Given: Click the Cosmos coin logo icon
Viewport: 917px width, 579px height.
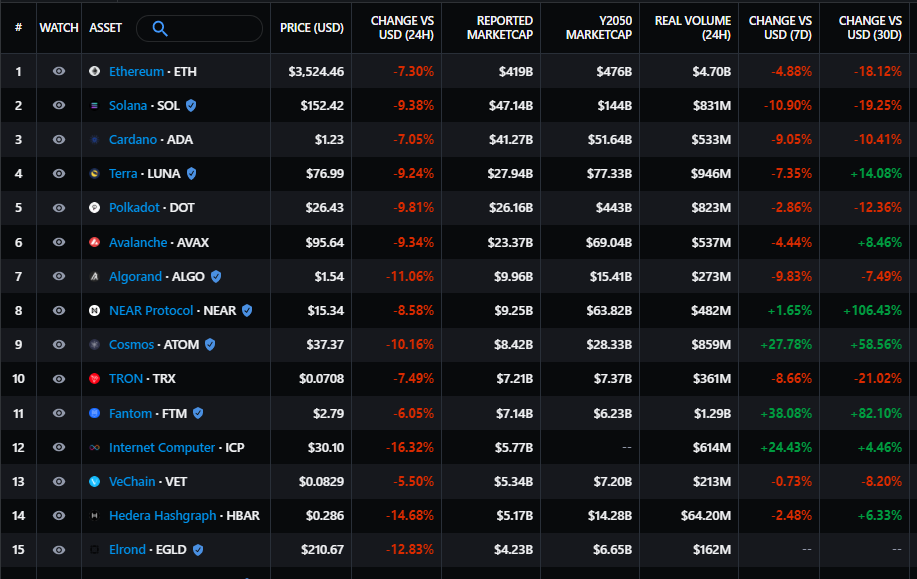Looking at the screenshot, I should (94, 344).
